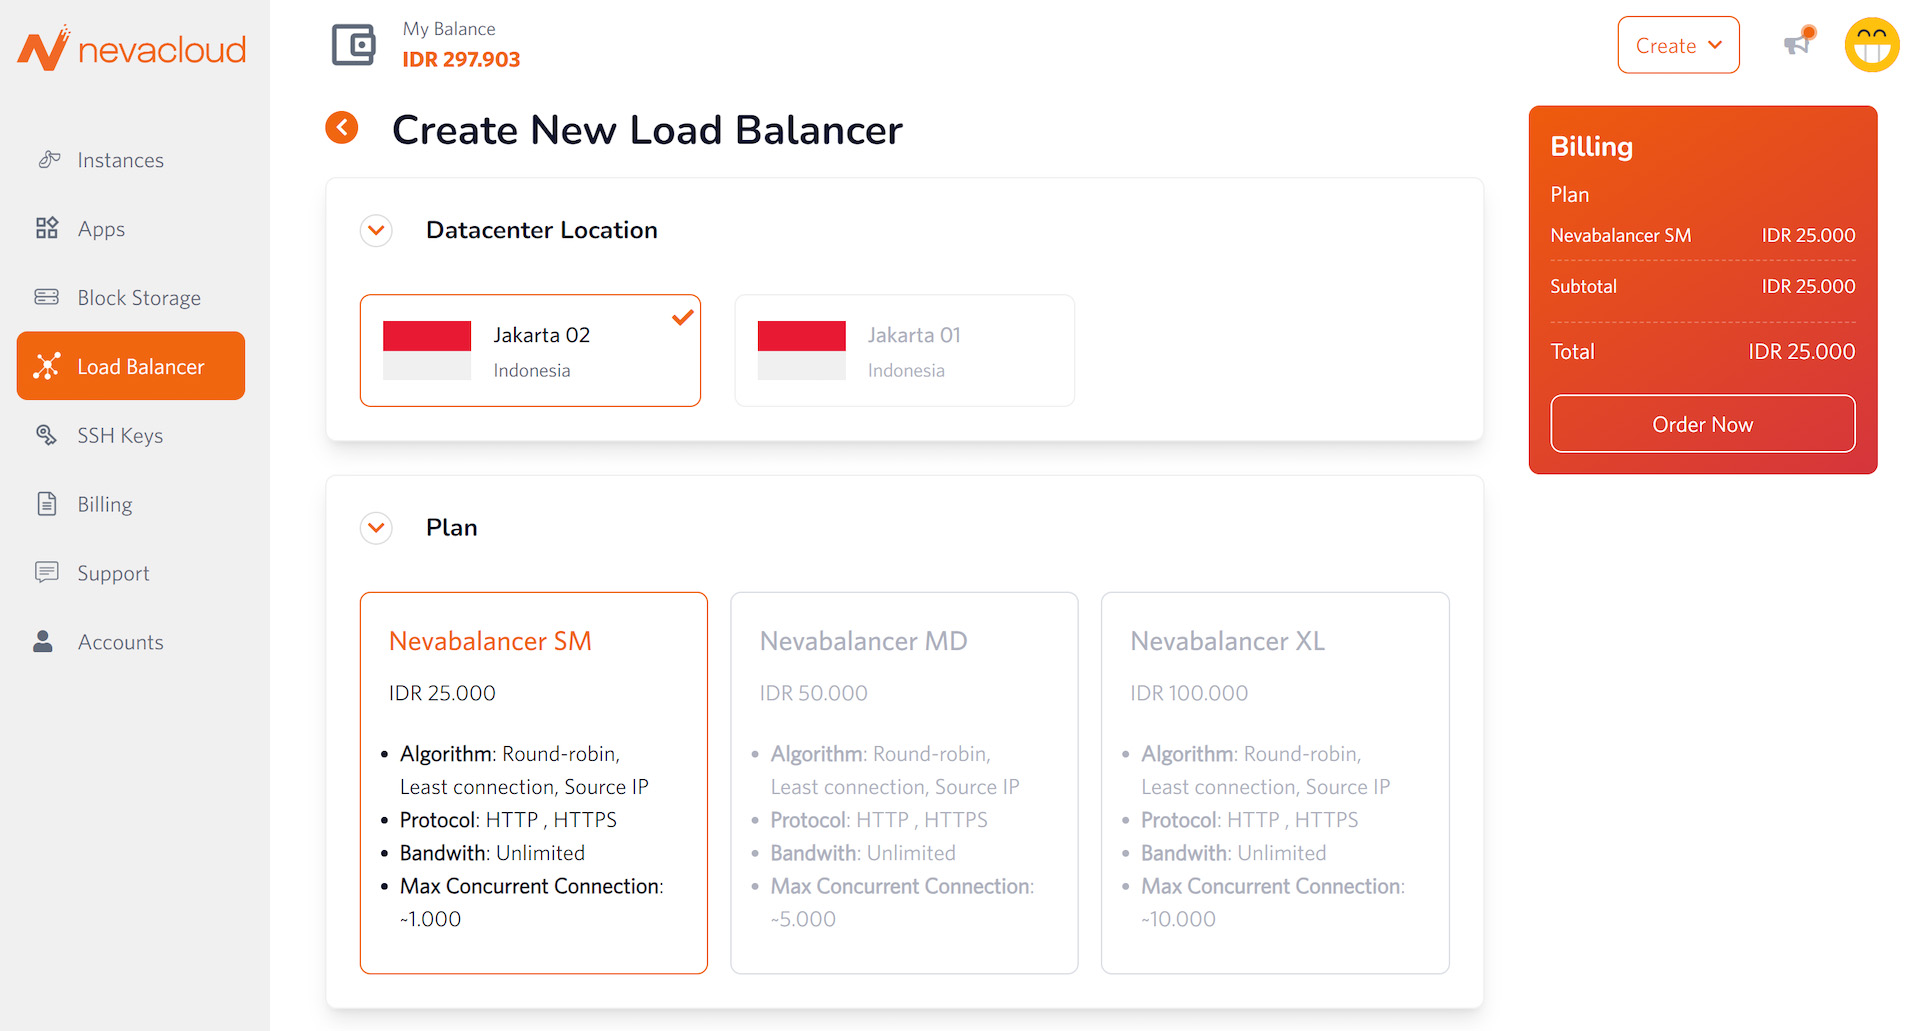Click the SSH Keys key icon

(x=47, y=435)
